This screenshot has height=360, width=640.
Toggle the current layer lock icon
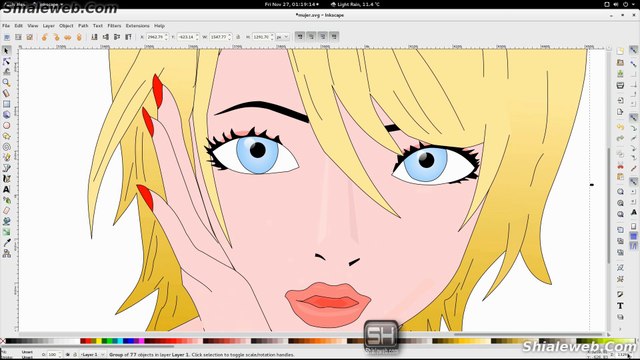75,355
